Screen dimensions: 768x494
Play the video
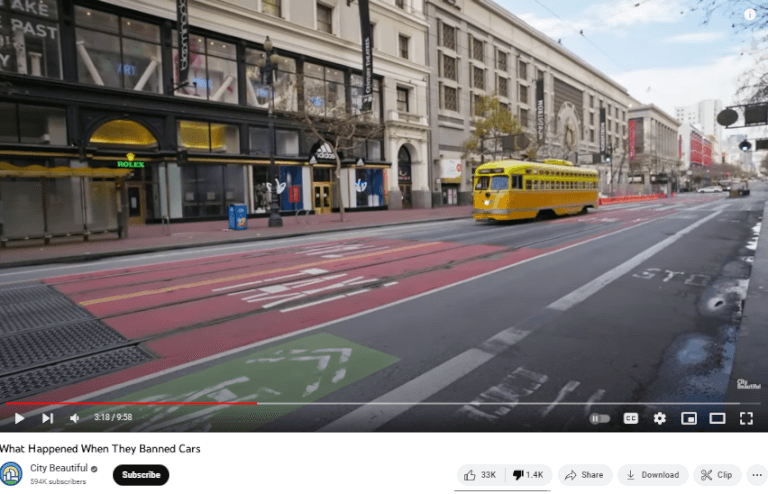(x=19, y=418)
